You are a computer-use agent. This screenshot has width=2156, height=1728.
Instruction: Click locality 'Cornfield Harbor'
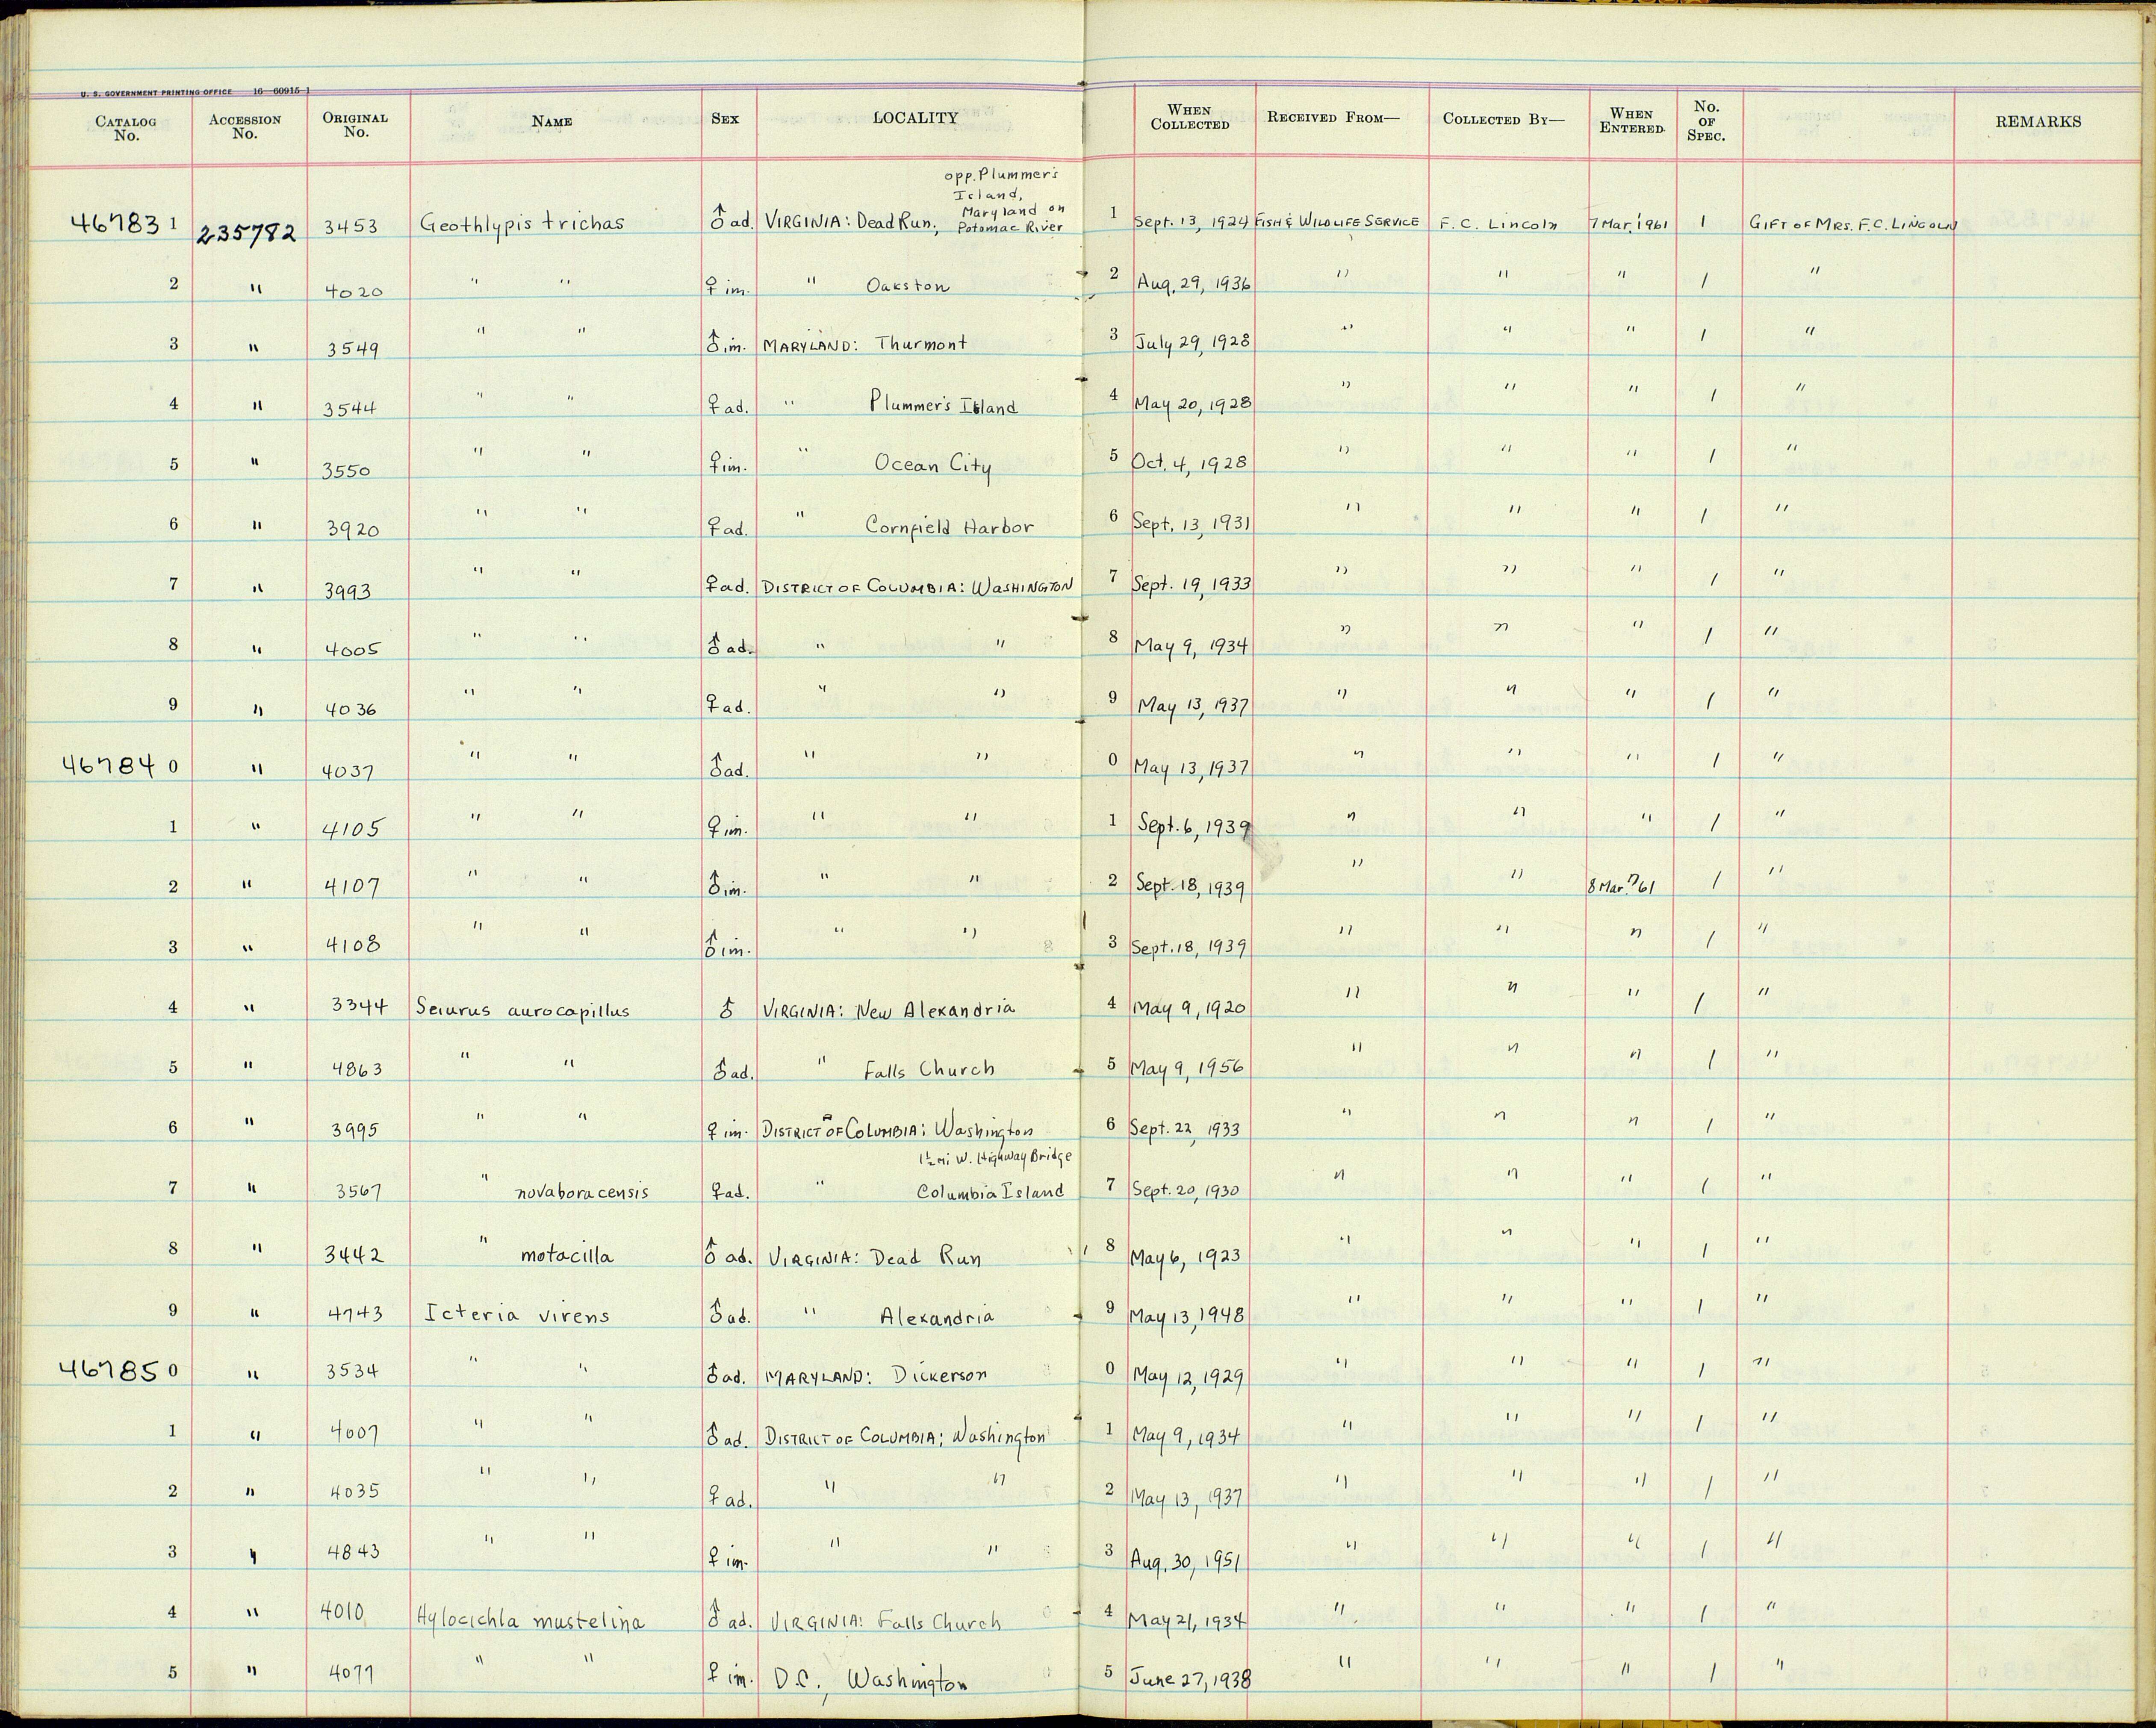[x=949, y=526]
